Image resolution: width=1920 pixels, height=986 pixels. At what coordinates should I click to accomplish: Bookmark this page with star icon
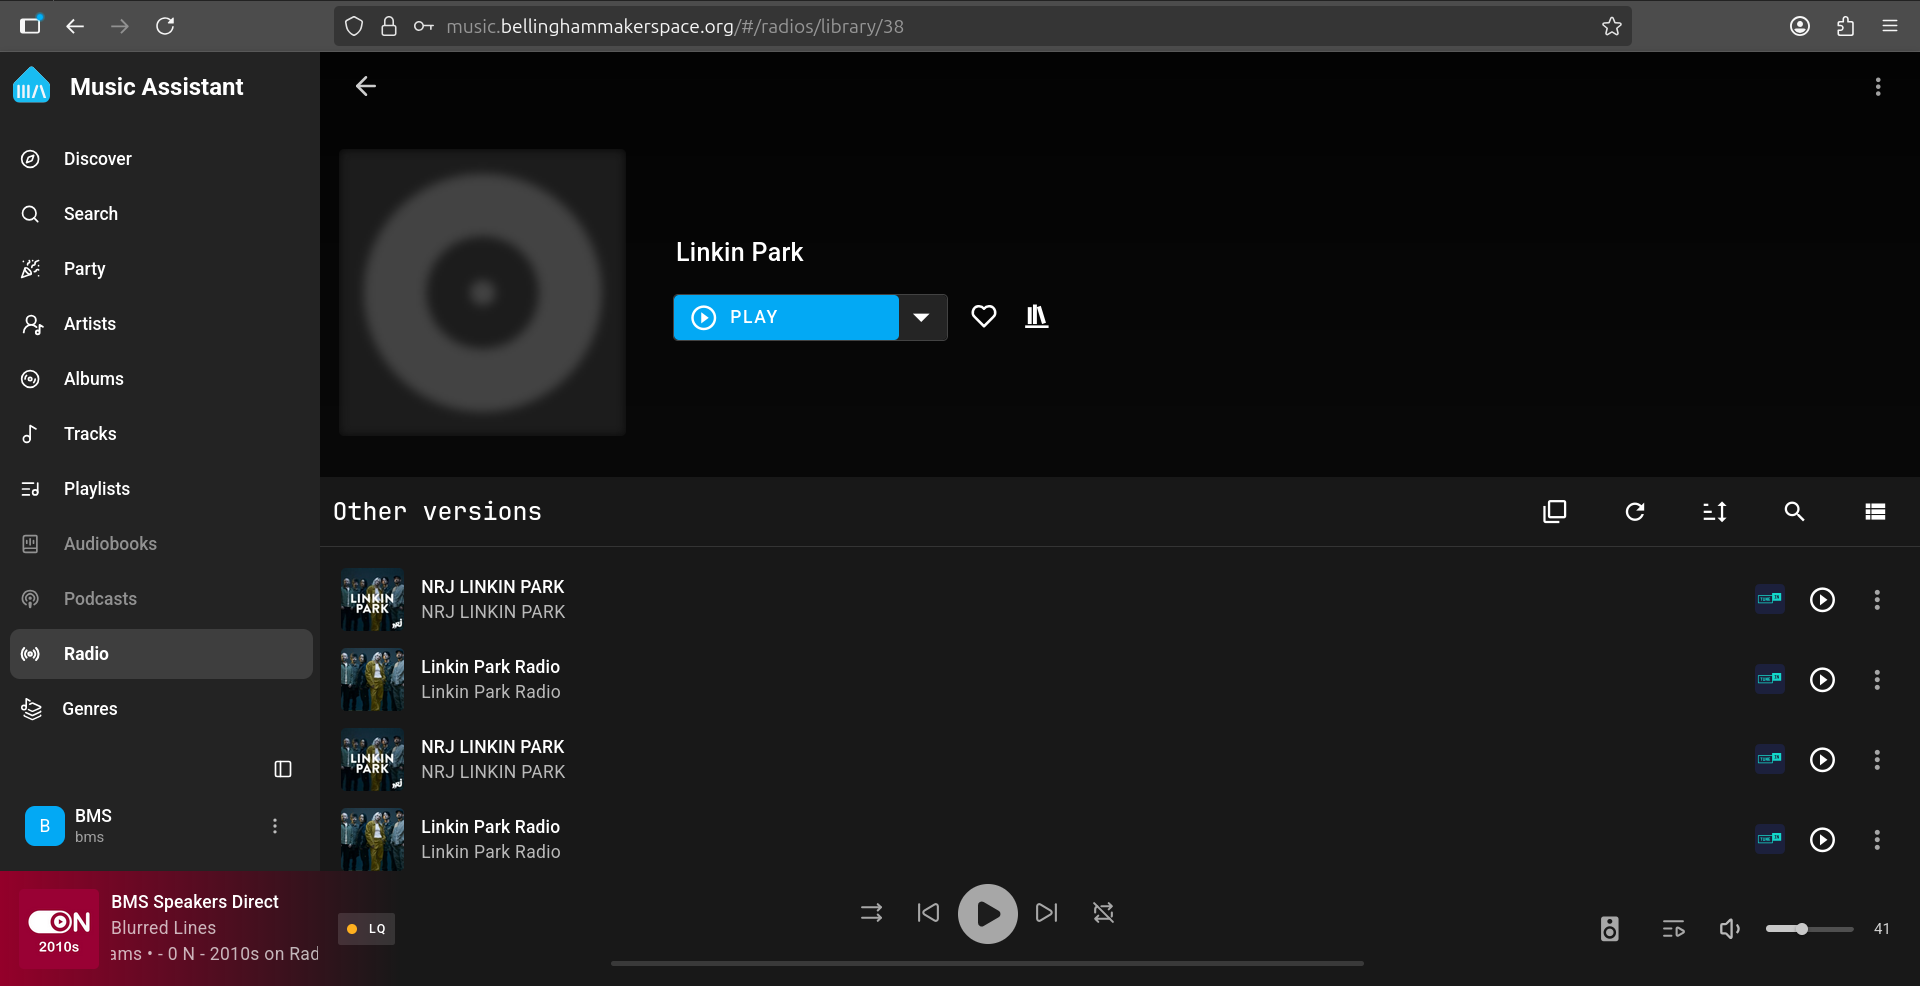coord(1612,26)
